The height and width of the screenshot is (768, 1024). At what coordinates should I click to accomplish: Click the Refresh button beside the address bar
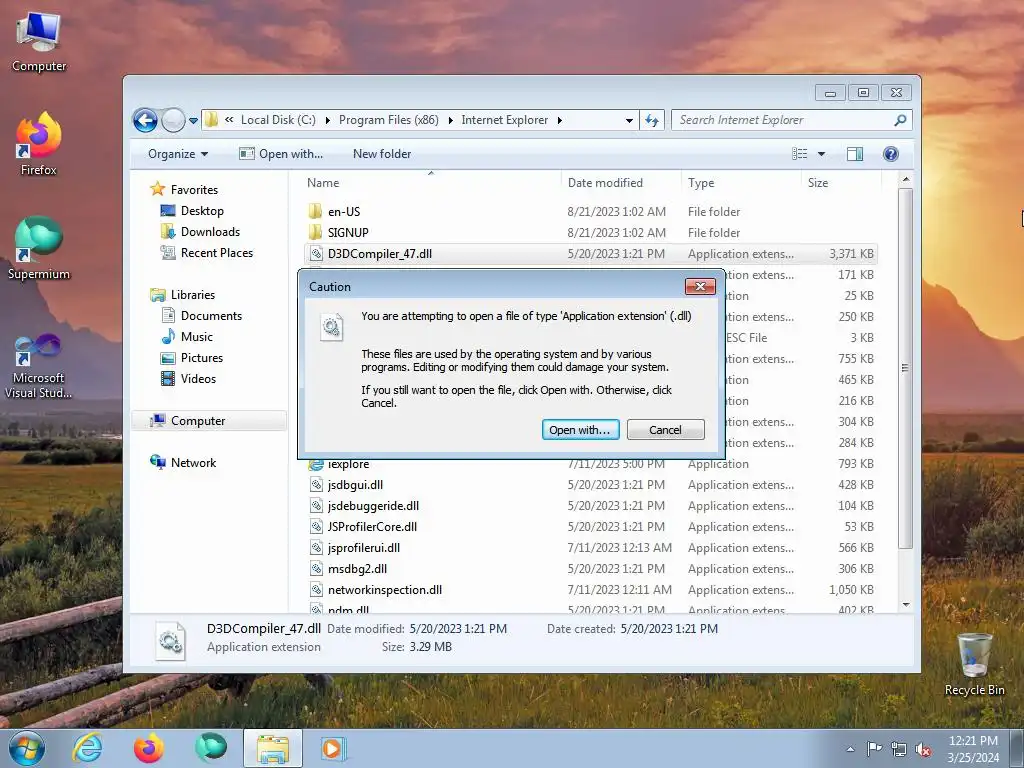pos(652,120)
